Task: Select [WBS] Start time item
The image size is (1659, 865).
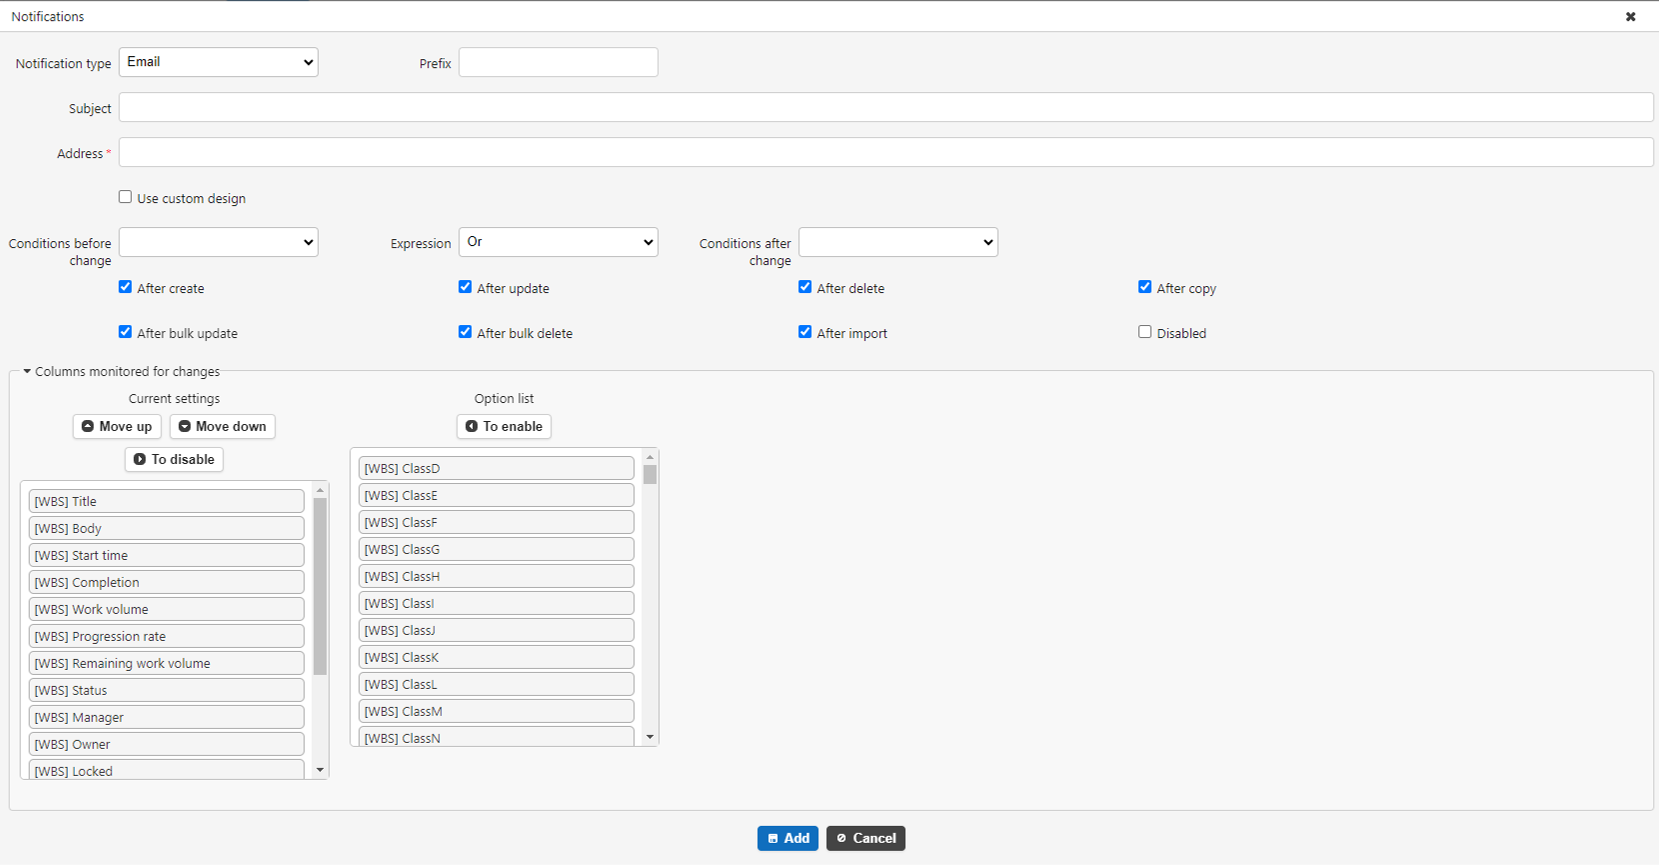Action: (x=166, y=555)
